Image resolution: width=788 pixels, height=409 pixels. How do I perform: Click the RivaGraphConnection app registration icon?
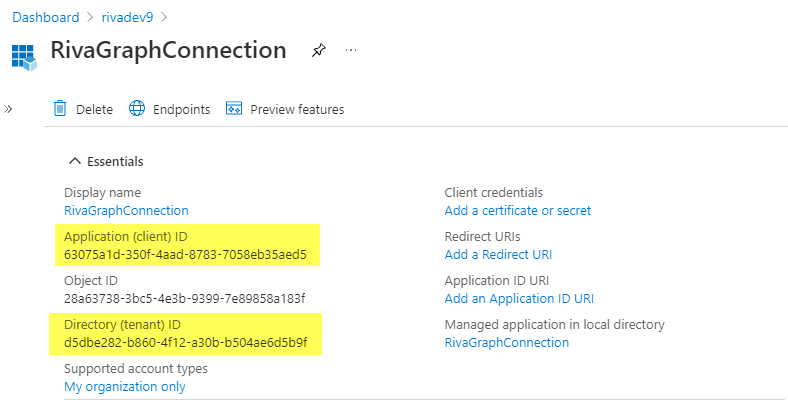point(24,53)
